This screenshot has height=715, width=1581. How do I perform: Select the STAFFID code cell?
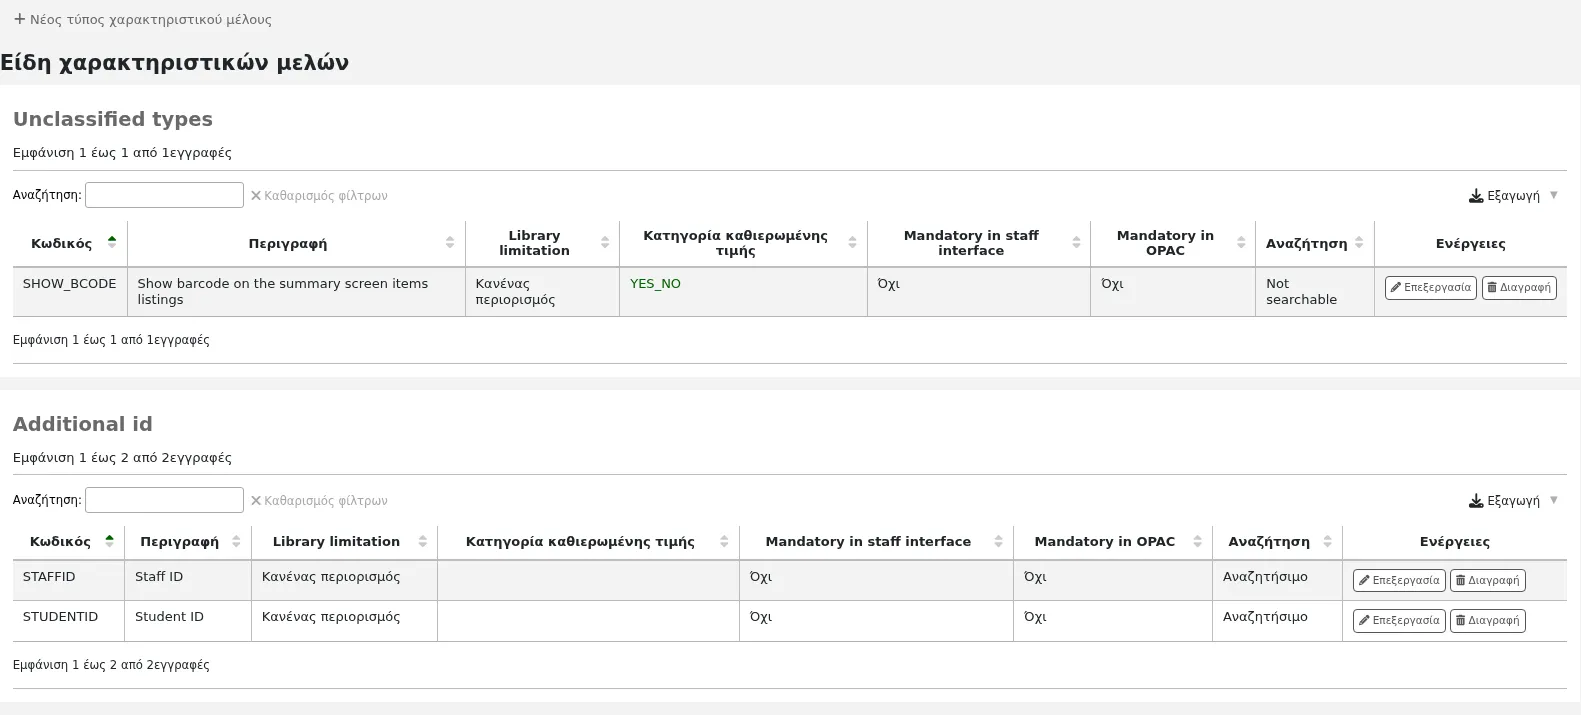point(68,581)
